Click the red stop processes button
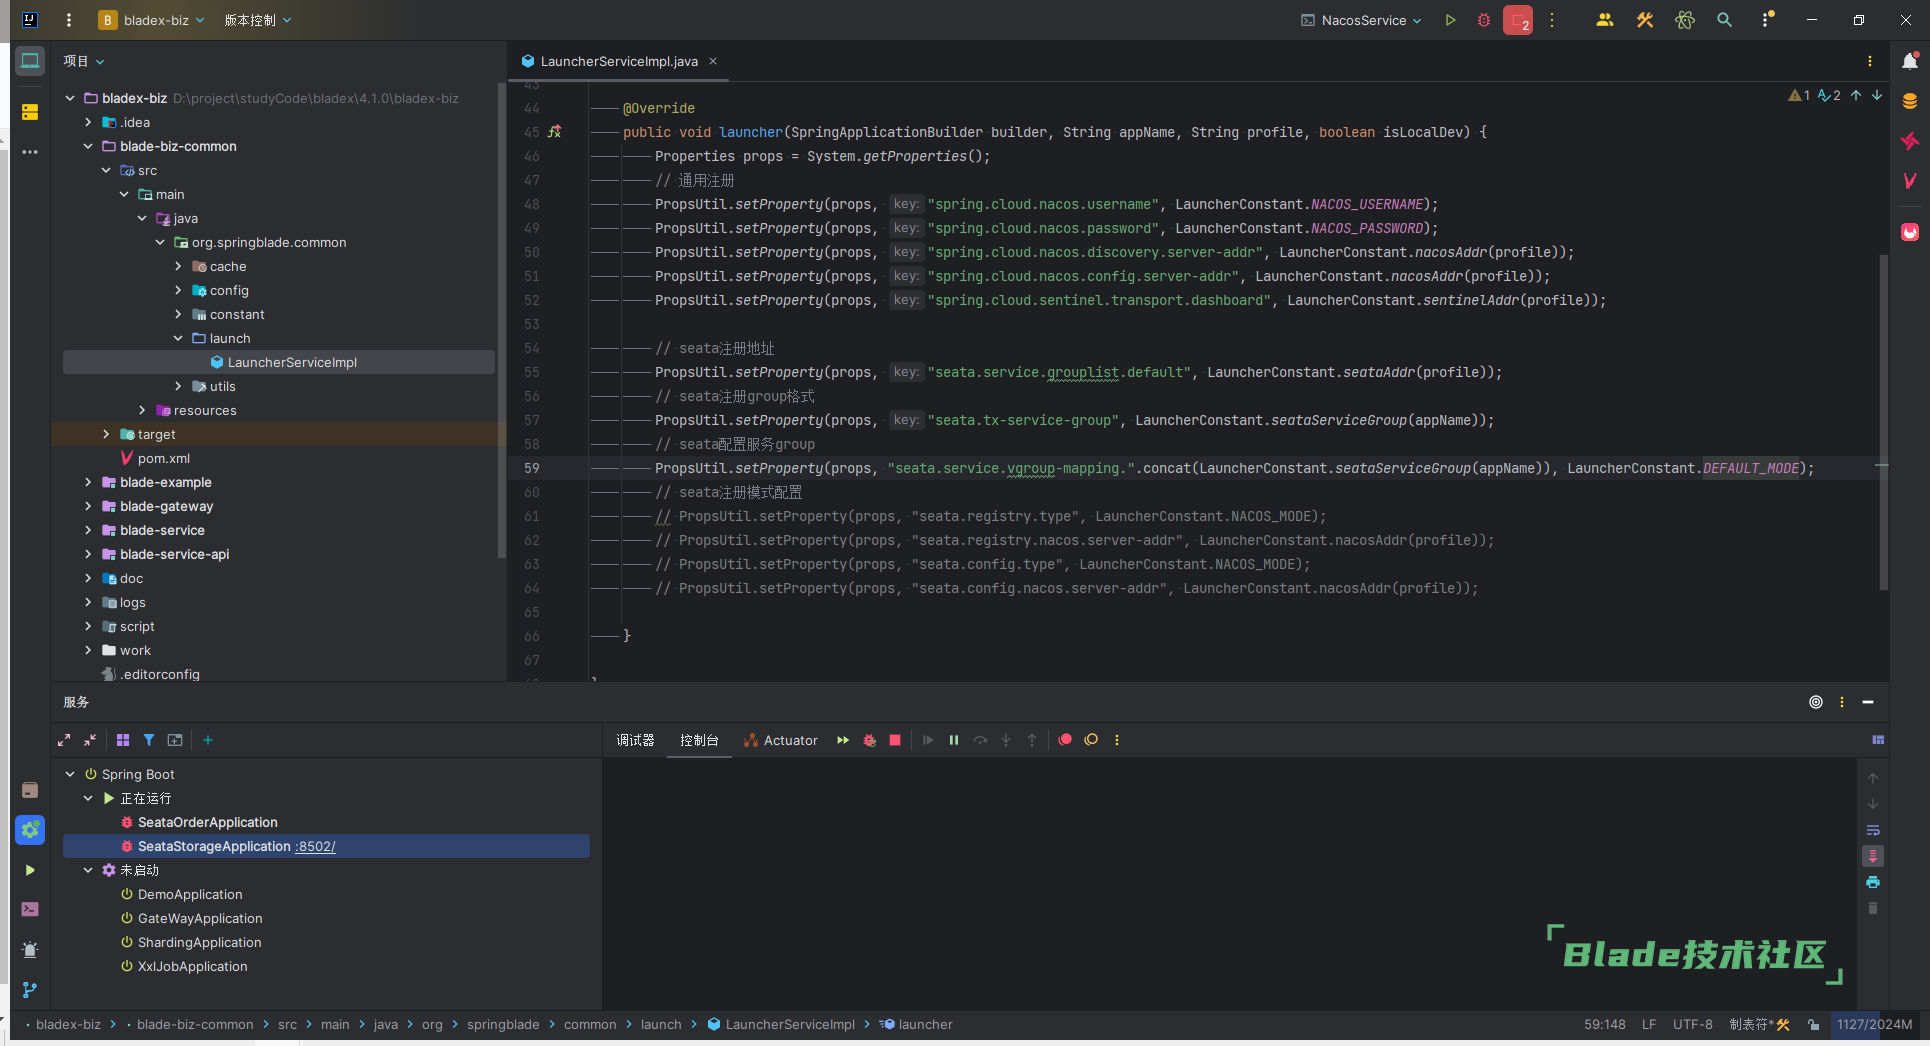Image resolution: width=1930 pixels, height=1046 pixels. 1518,20
